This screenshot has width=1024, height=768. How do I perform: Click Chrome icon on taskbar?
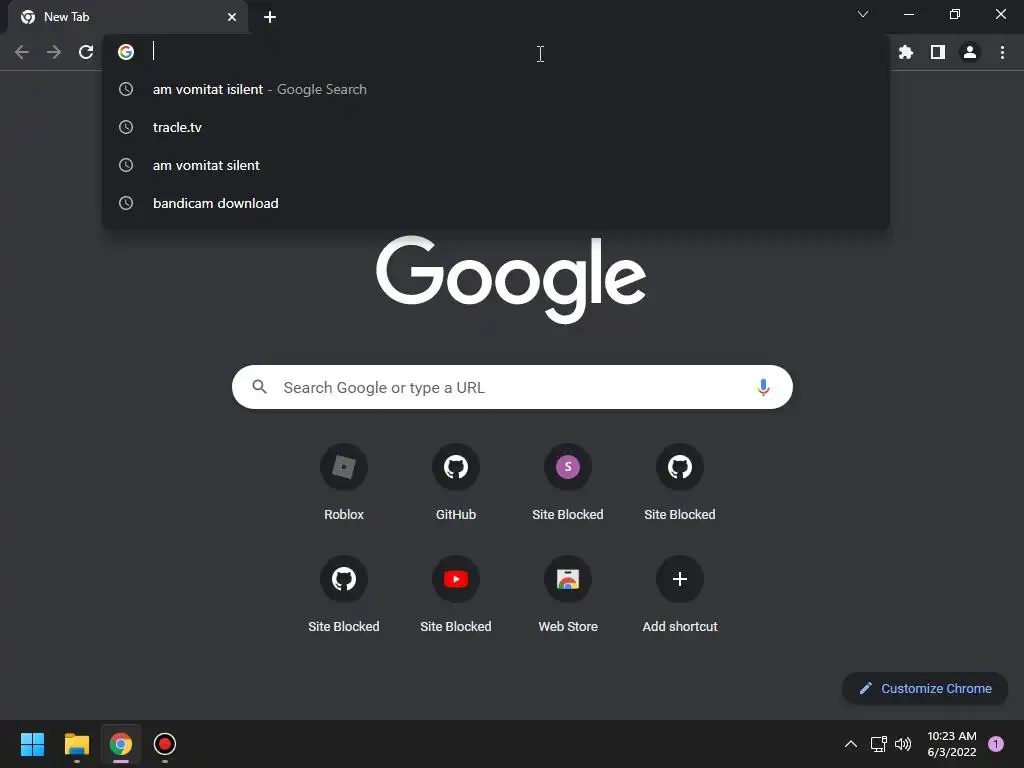pyautogui.click(x=121, y=744)
